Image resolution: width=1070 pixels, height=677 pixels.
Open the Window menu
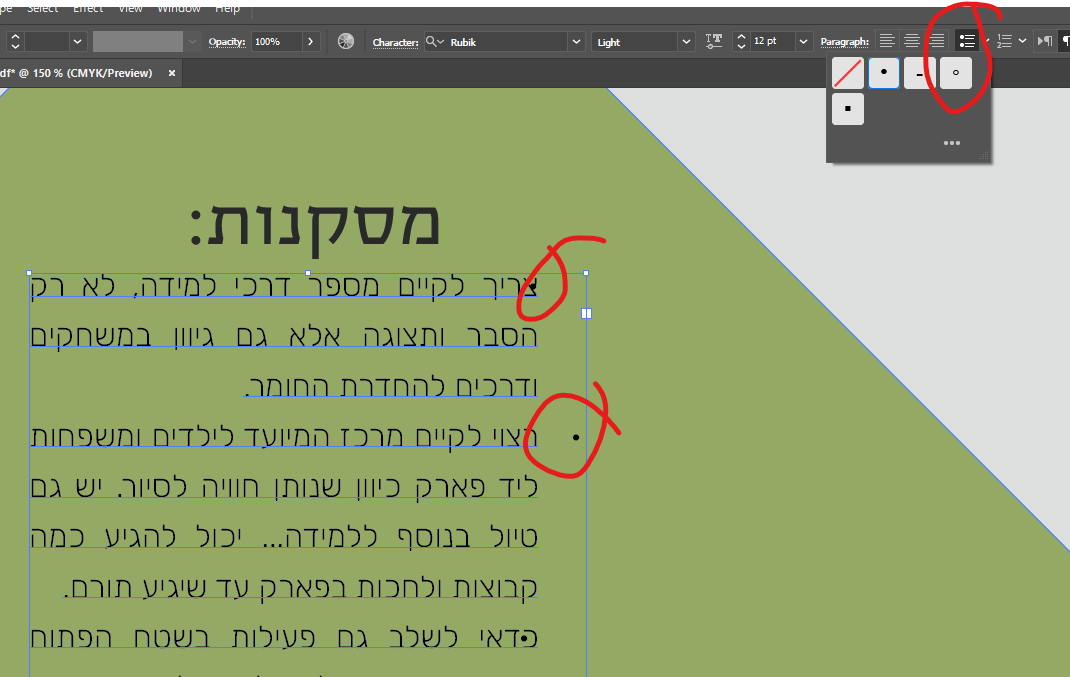pyautogui.click(x=179, y=8)
